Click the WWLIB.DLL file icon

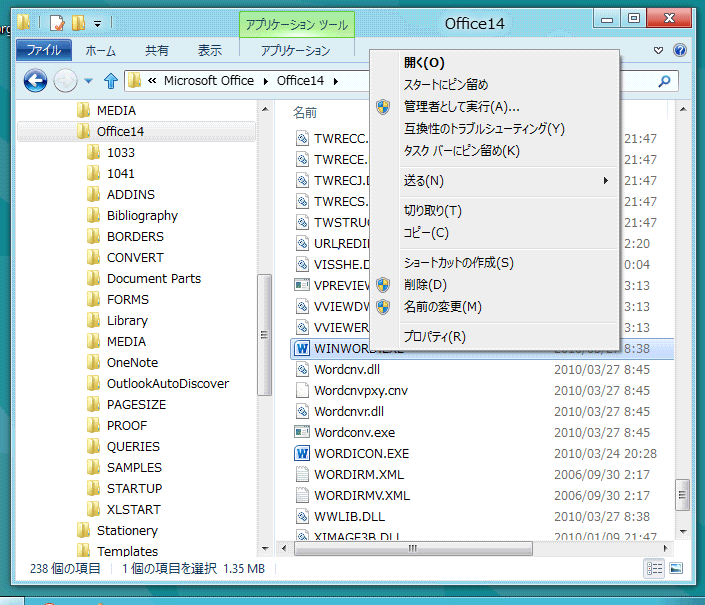pyautogui.click(x=302, y=516)
